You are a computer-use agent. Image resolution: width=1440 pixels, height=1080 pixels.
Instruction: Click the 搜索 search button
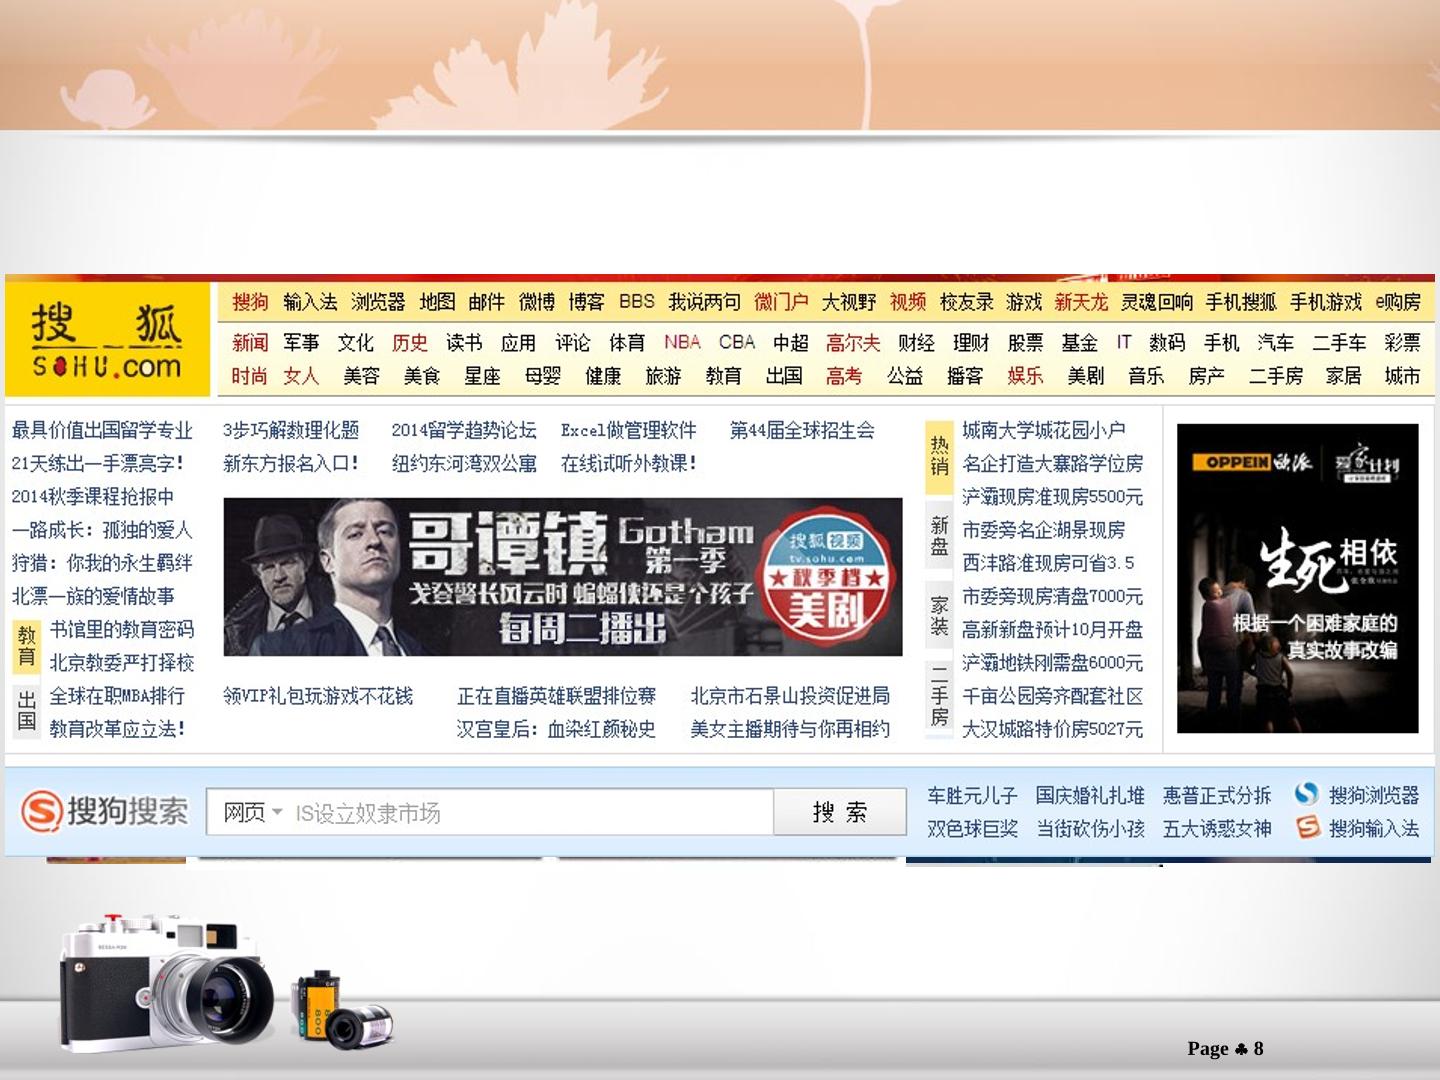pyautogui.click(x=840, y=812)
